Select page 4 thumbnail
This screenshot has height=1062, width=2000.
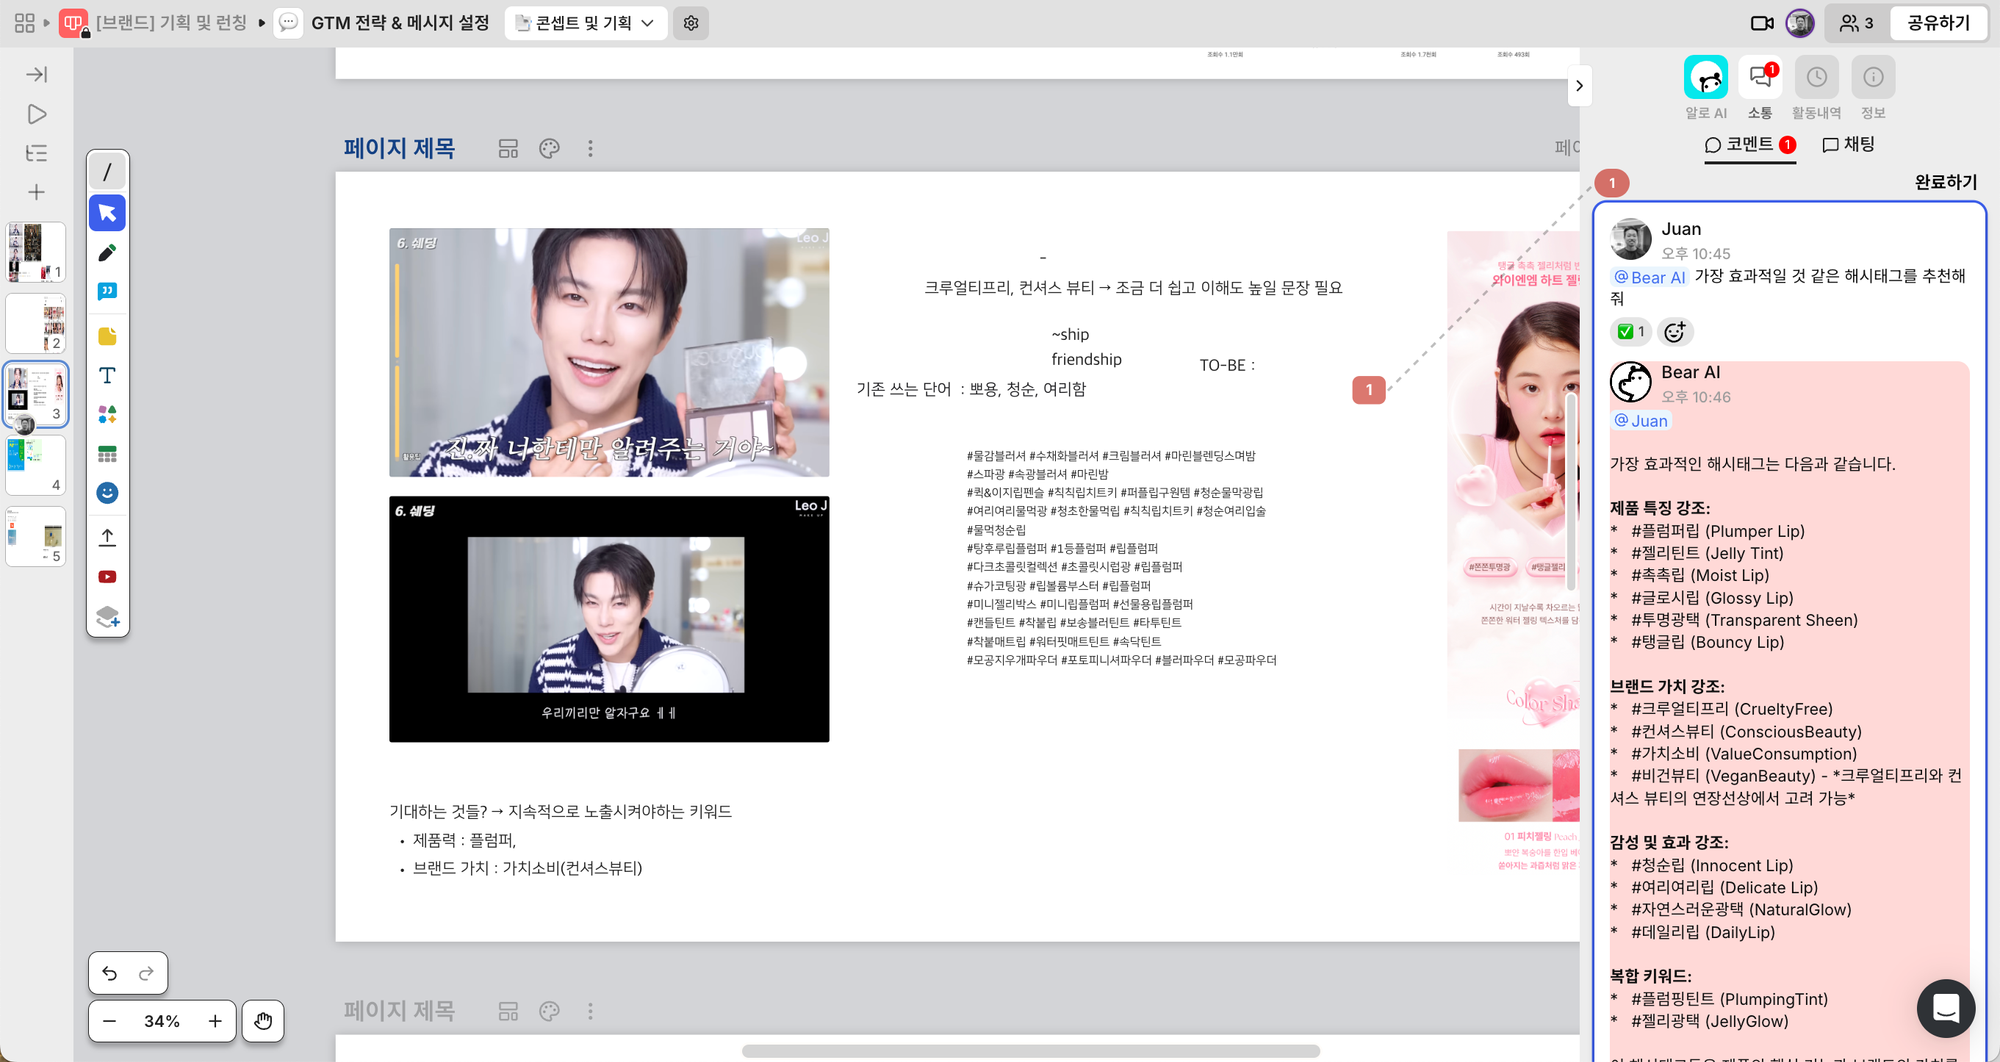click(x=36, y=465)
